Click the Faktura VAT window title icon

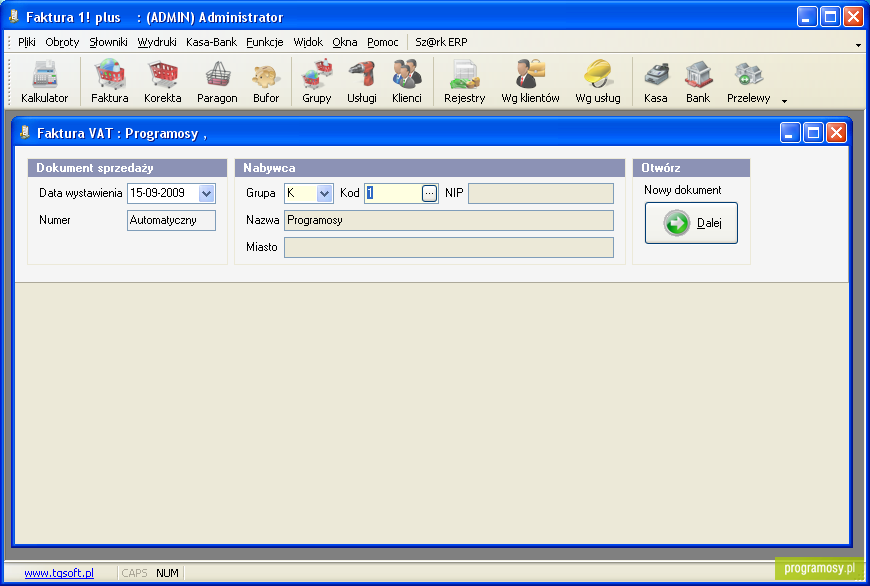(24, 132)
